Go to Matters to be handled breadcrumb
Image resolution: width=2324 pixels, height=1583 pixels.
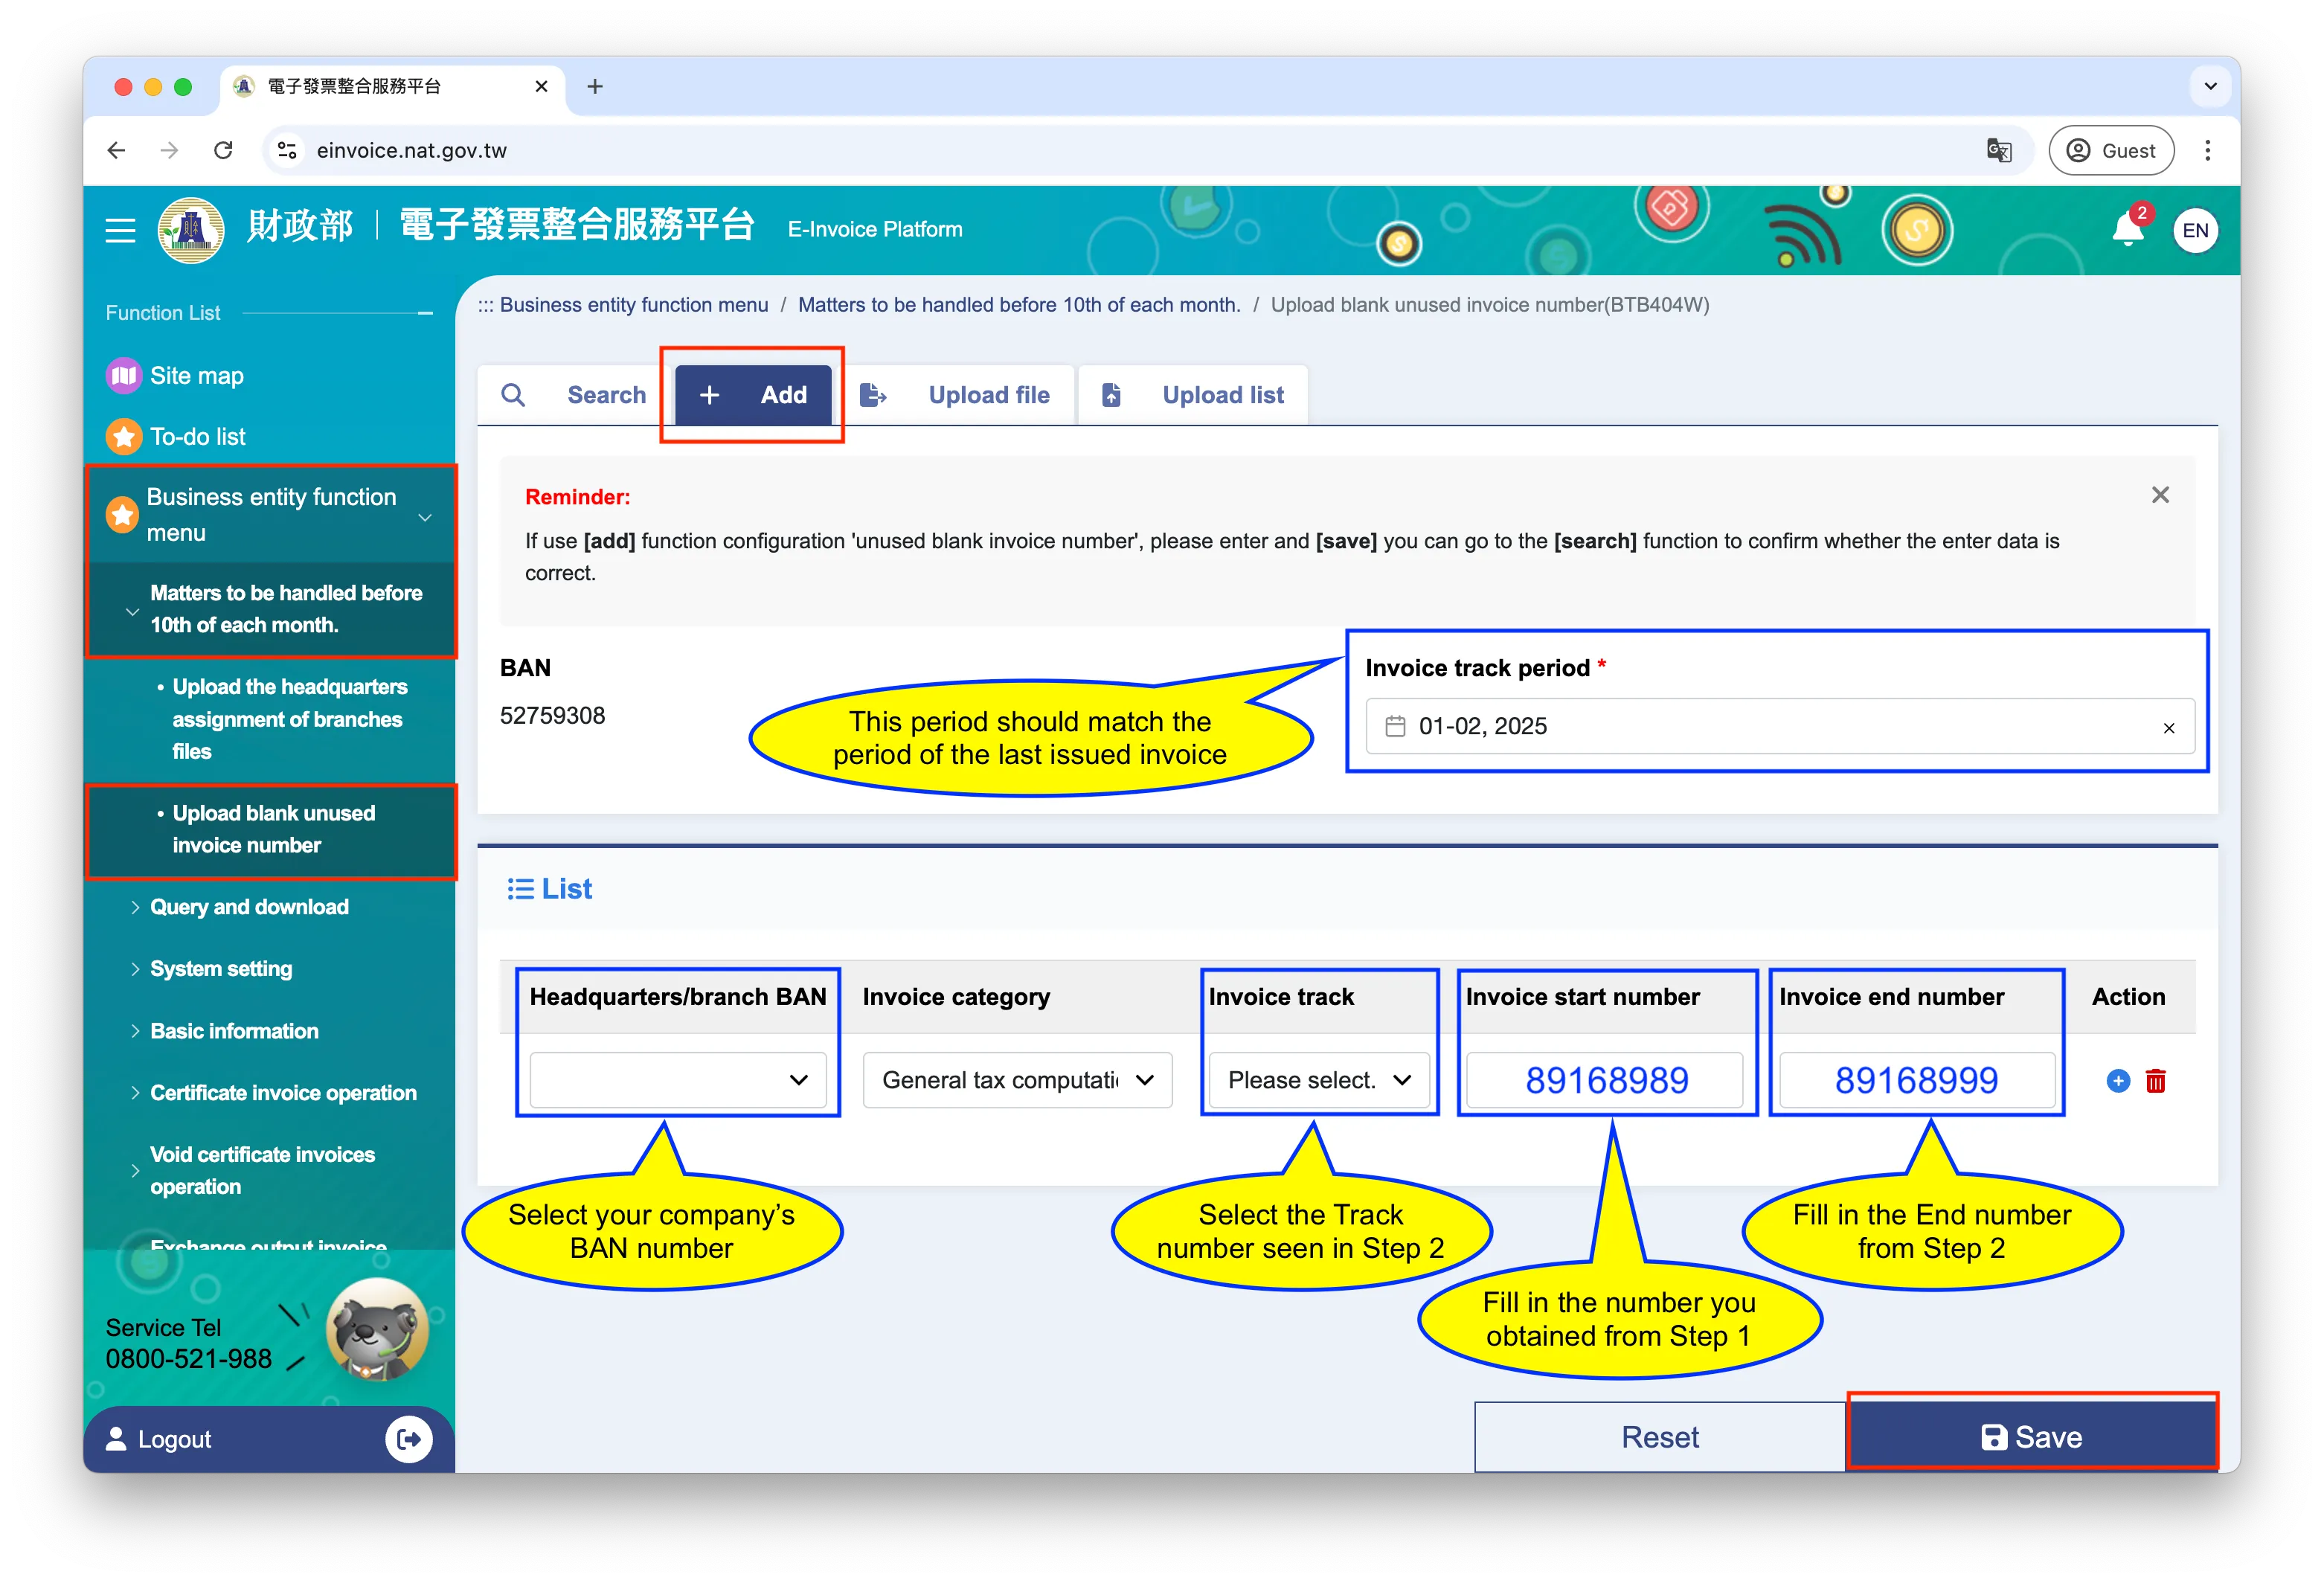coord(1019,305)
